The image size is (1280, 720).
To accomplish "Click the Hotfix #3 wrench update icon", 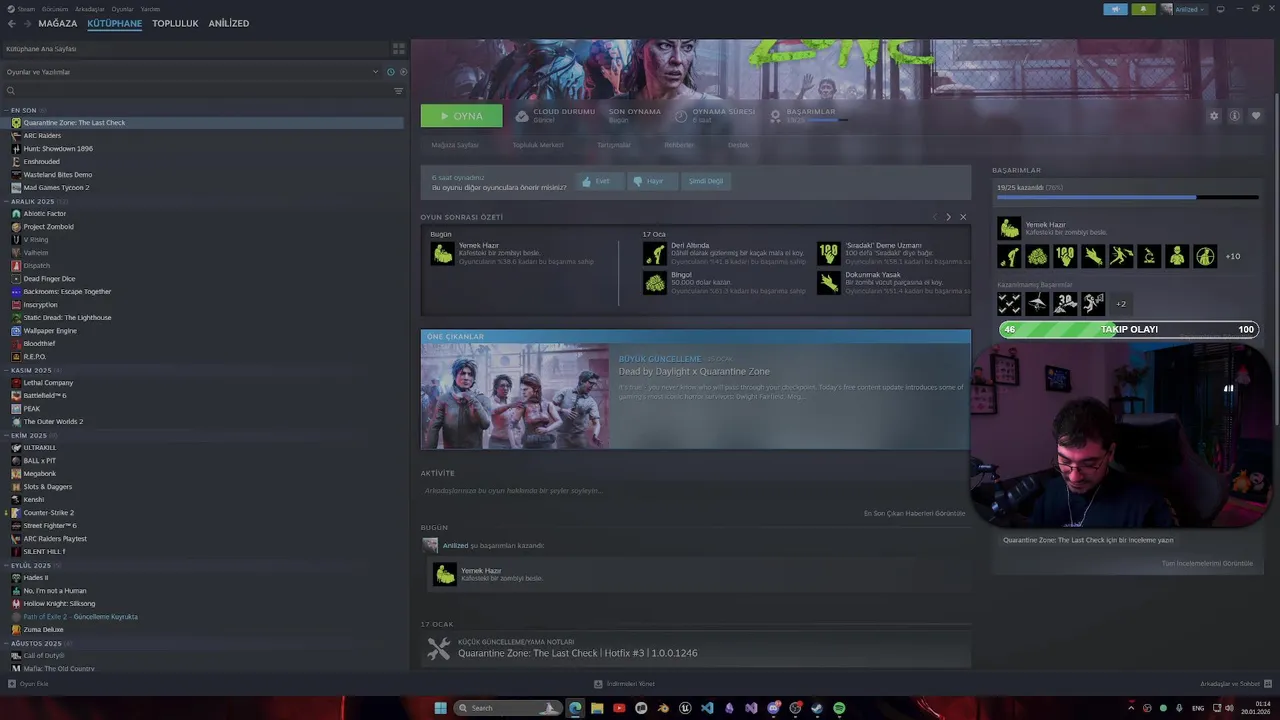I will 438,648.
